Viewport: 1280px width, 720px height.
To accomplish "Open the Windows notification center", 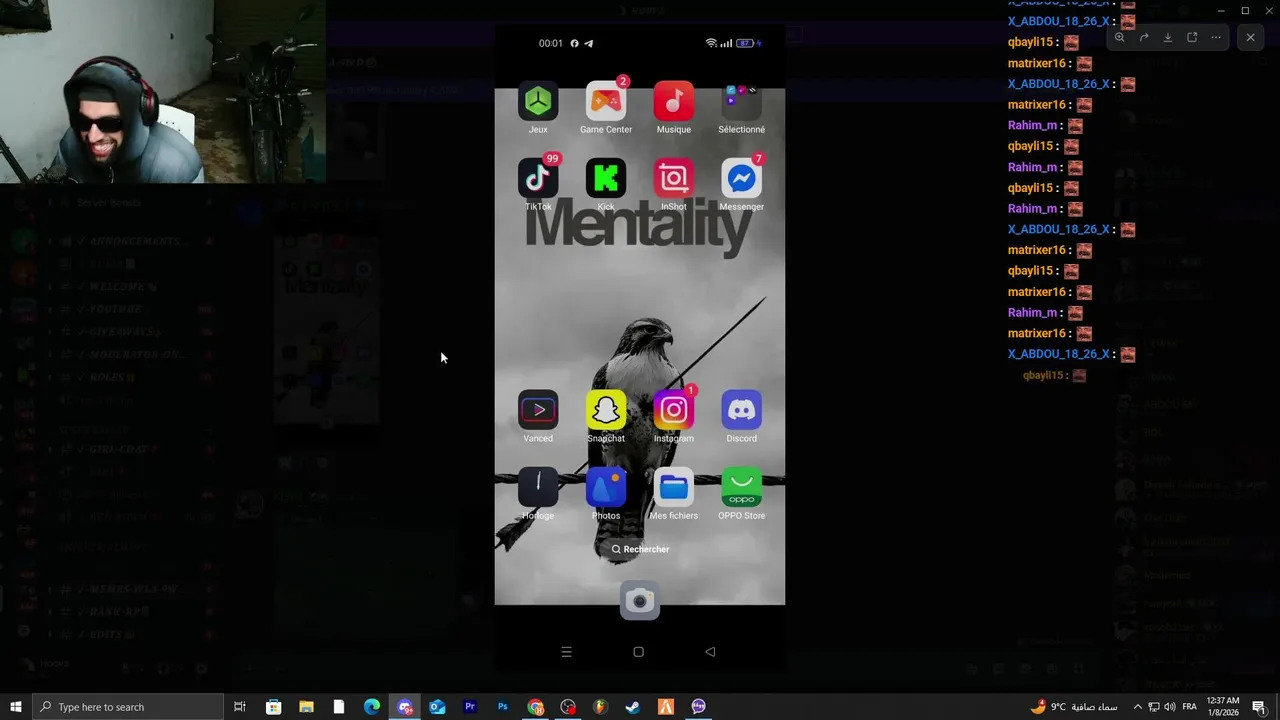I will [x=1259, y=707].
